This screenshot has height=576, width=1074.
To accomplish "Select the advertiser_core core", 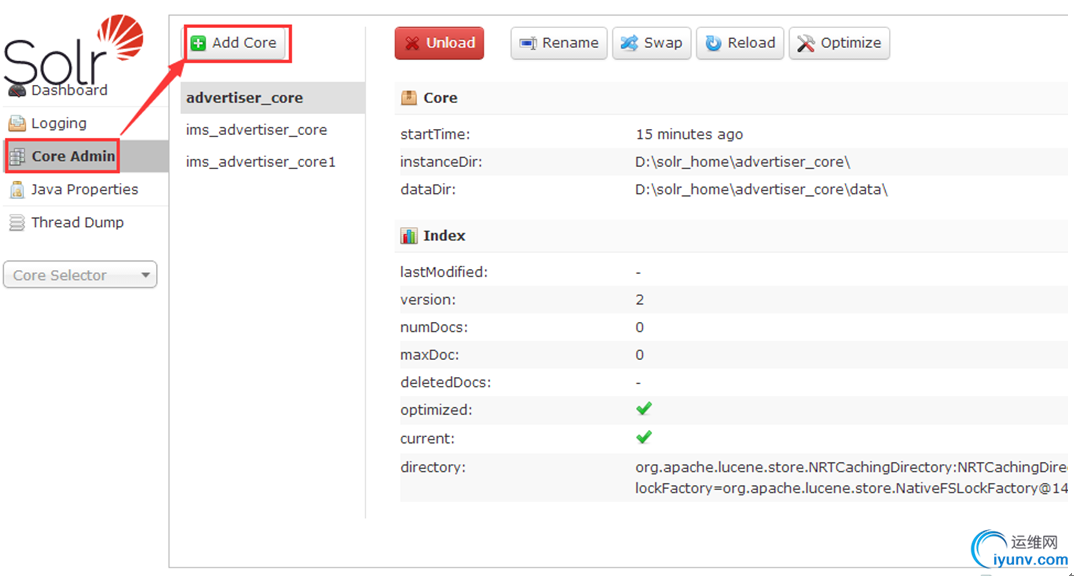I will tap(273, 98).
